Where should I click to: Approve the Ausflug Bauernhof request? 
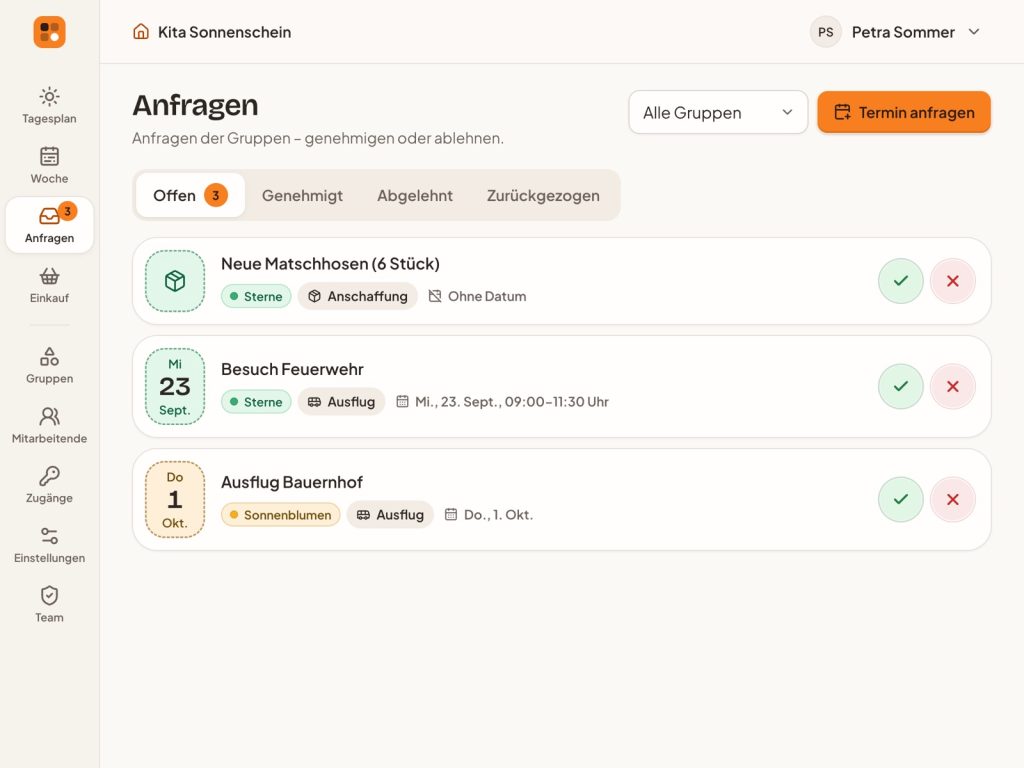(901, 499)
